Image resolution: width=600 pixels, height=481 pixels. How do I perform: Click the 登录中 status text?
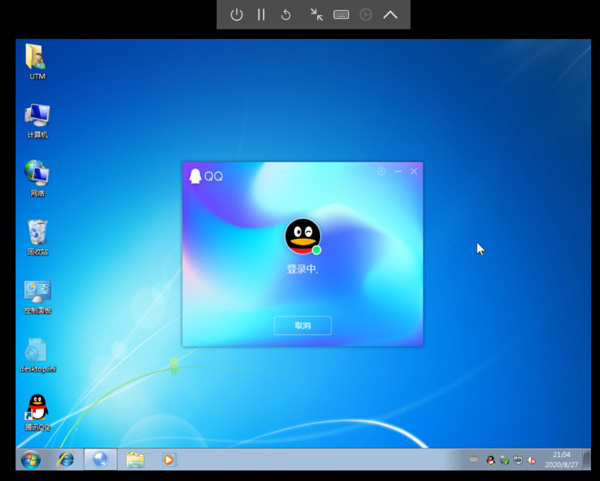[302, 269]
